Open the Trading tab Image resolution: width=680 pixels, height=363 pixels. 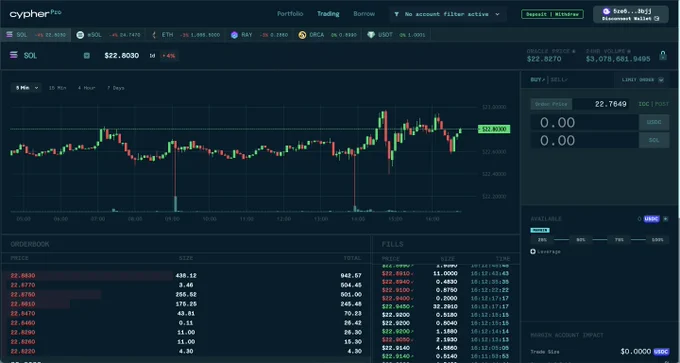pyautogui.click(x=328, y=14)
